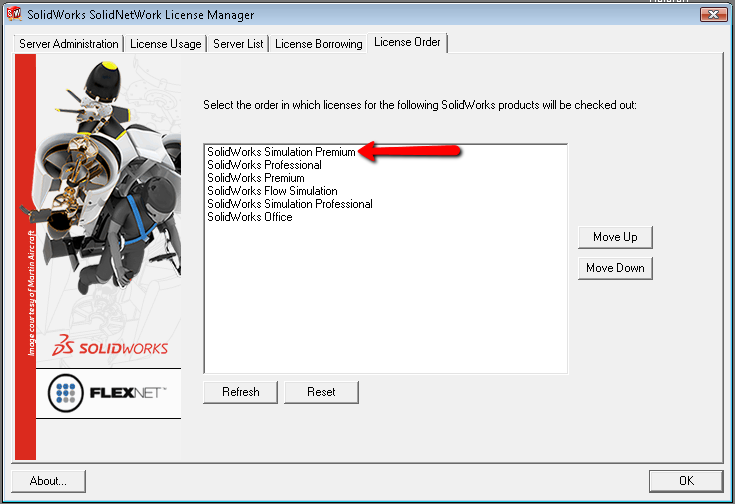Viewport: 735px width, 504px height.
Task: Select the License Order tab
Action: 407,43
